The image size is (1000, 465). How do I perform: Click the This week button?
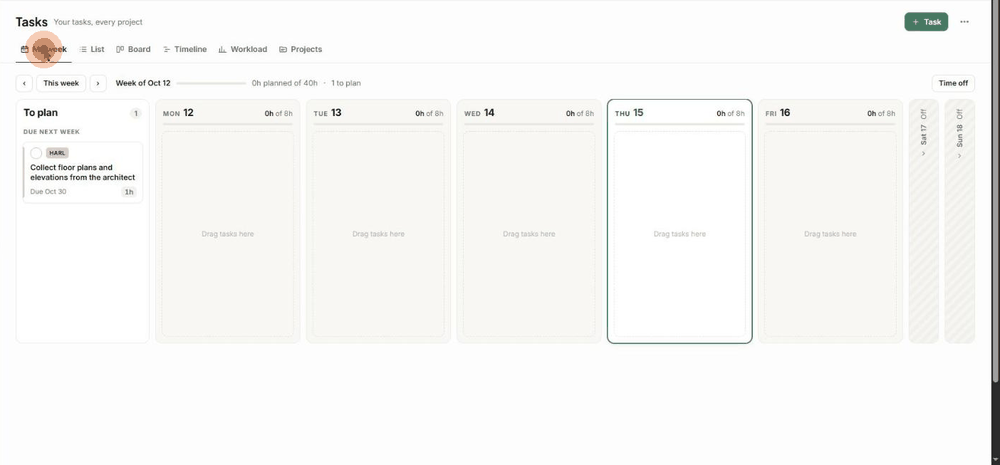tap(61, 83)
